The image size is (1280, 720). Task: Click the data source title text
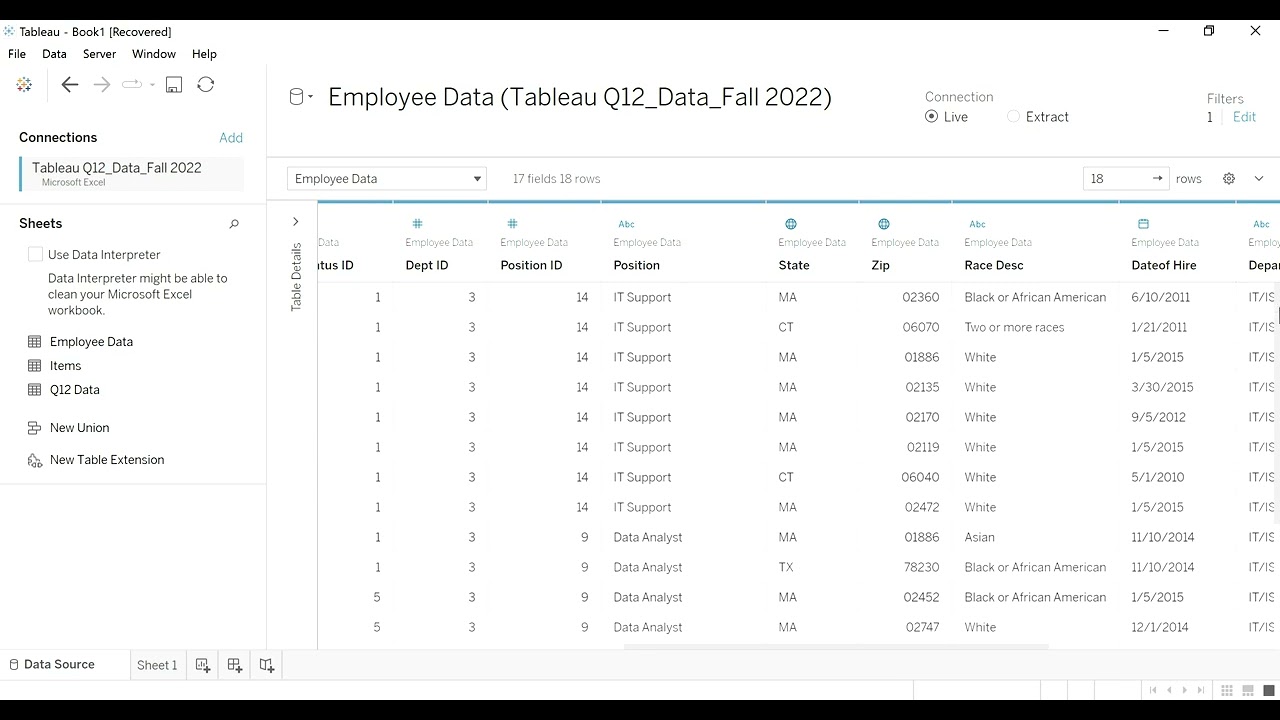tap(580, 97)
